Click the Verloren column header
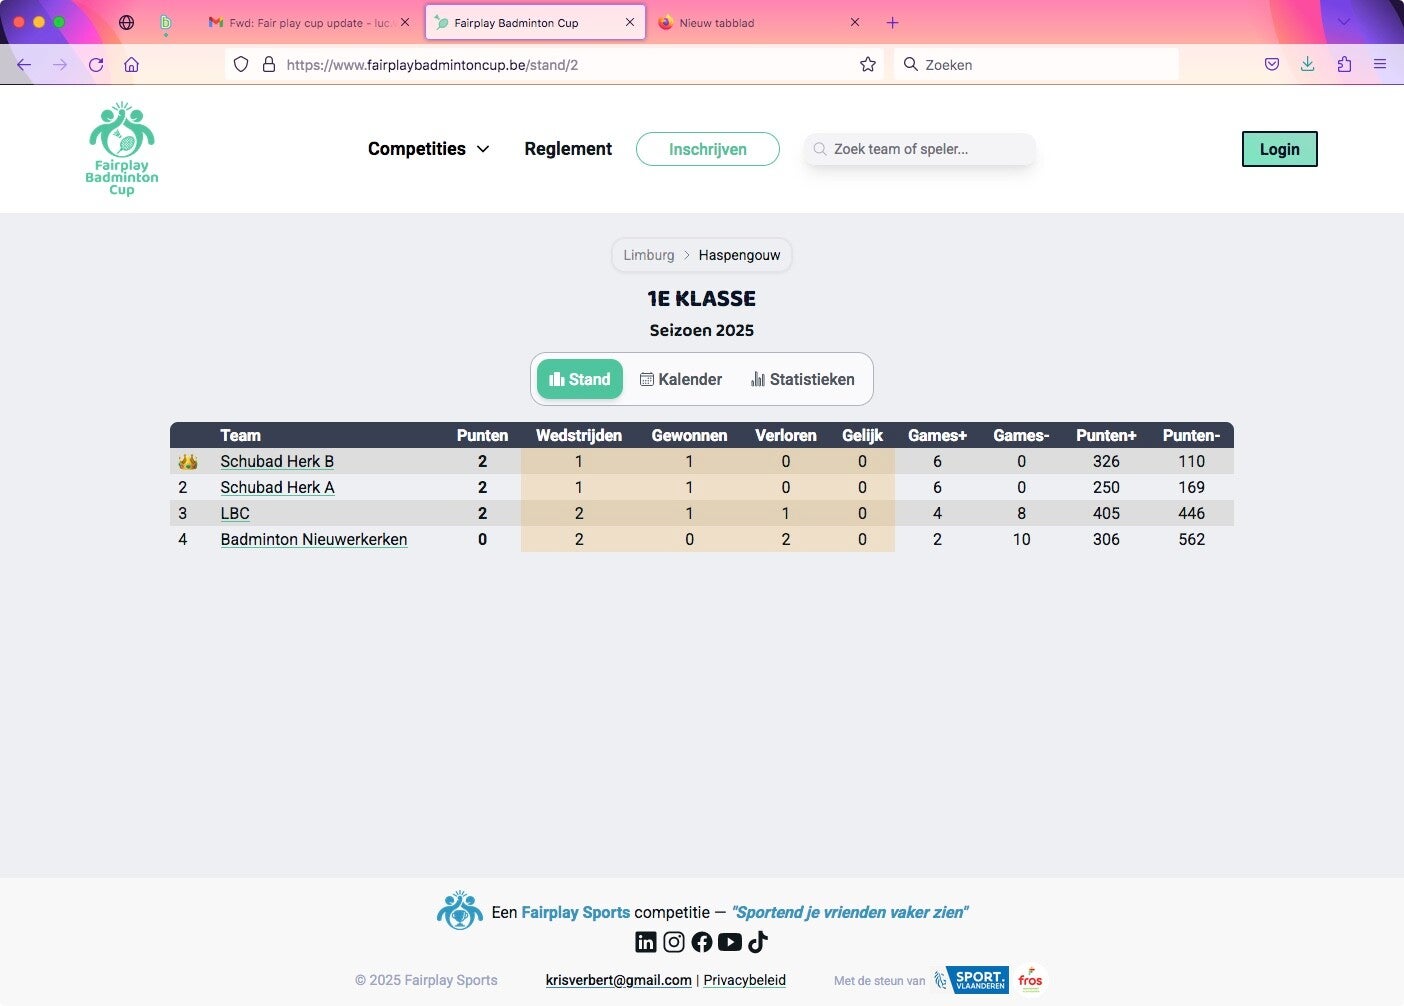1404x1006 pixels. (786, 435)
